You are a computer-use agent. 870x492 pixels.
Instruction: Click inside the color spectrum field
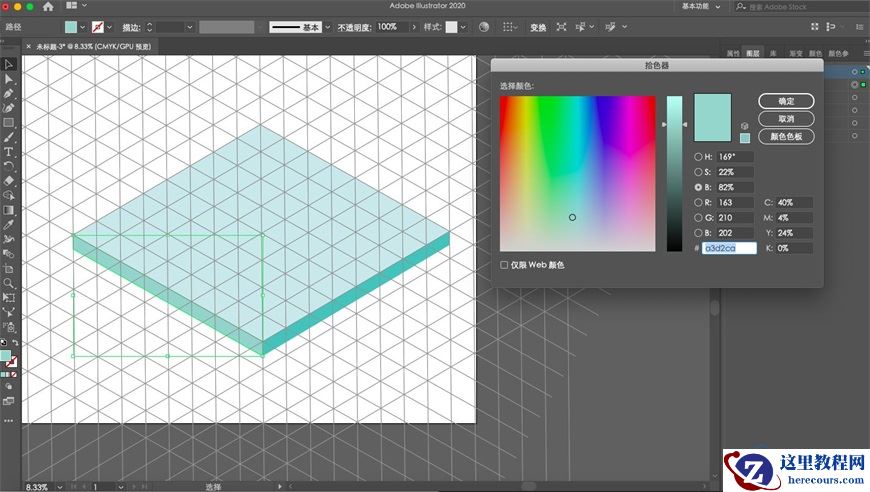point(578,174)
